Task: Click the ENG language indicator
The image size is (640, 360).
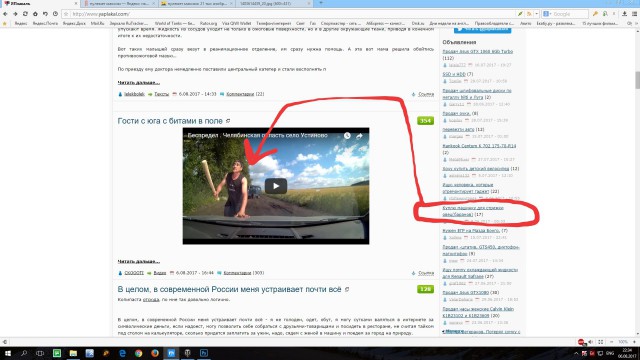Action: 610,353
